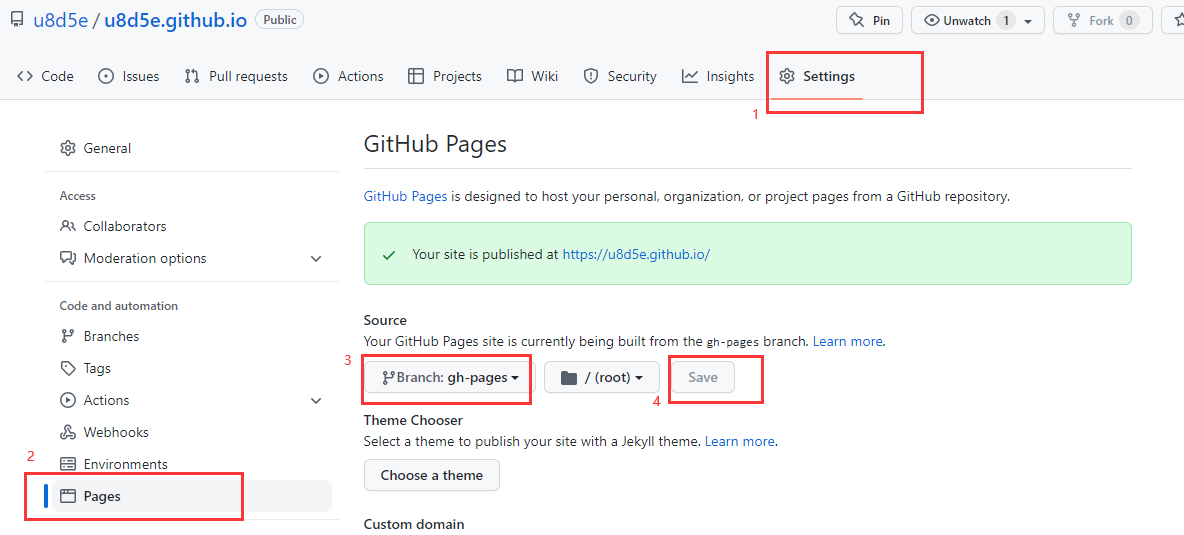Open the Code tab
The image size is (1184, 535).
(45, 76)
